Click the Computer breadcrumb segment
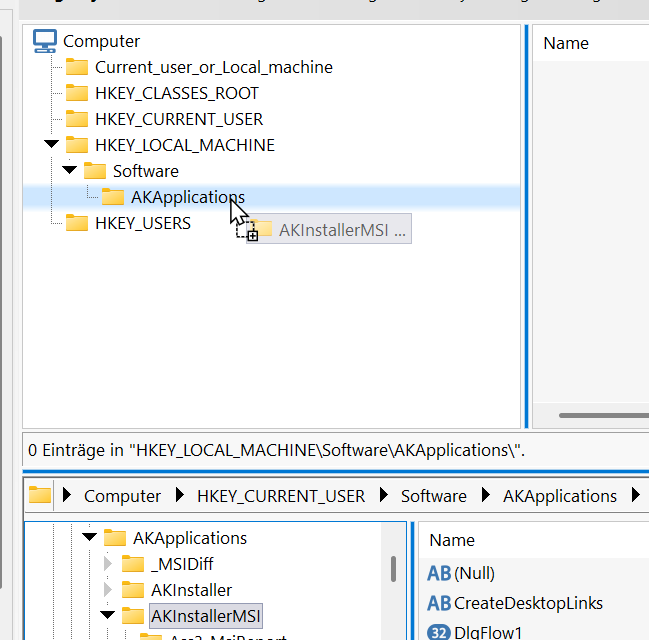The width and height of the screenshot is (649, 640). (122, 496)
